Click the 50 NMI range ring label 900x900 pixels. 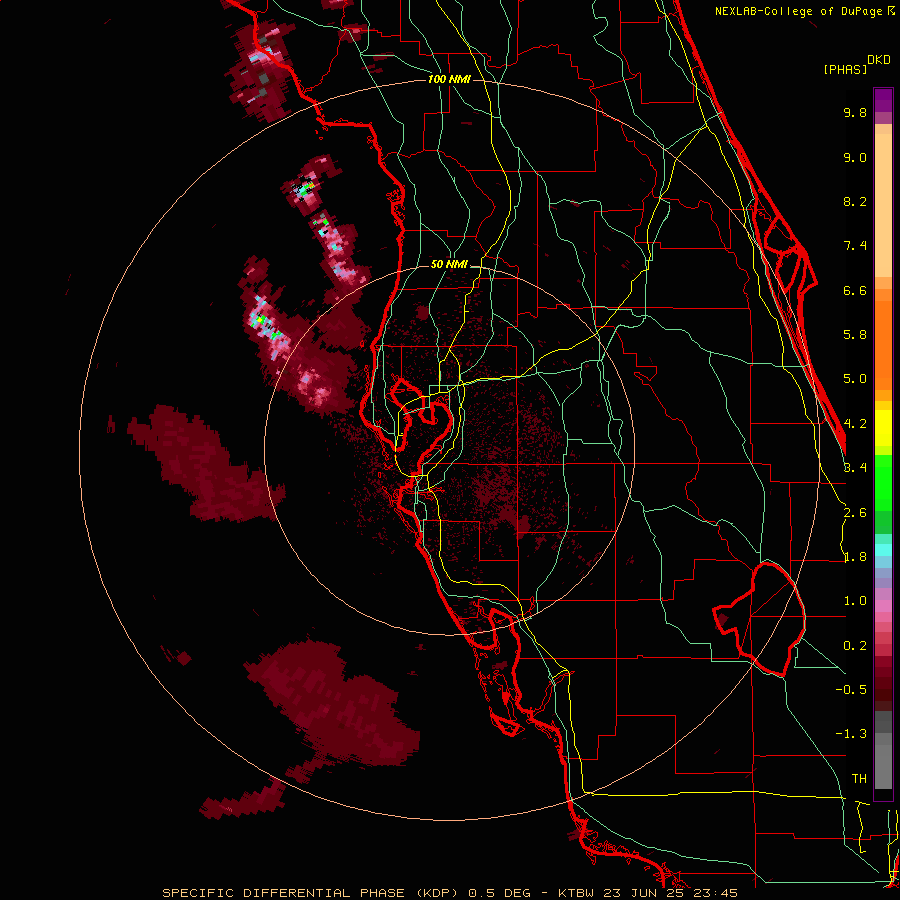click(449, 265)
